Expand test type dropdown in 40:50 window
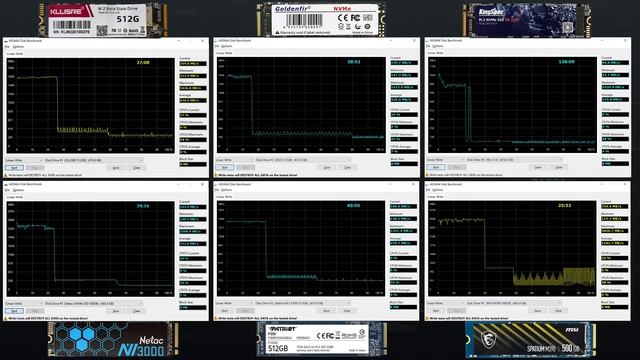The height and width of the screenshot is (360, 640). [234, 303]
